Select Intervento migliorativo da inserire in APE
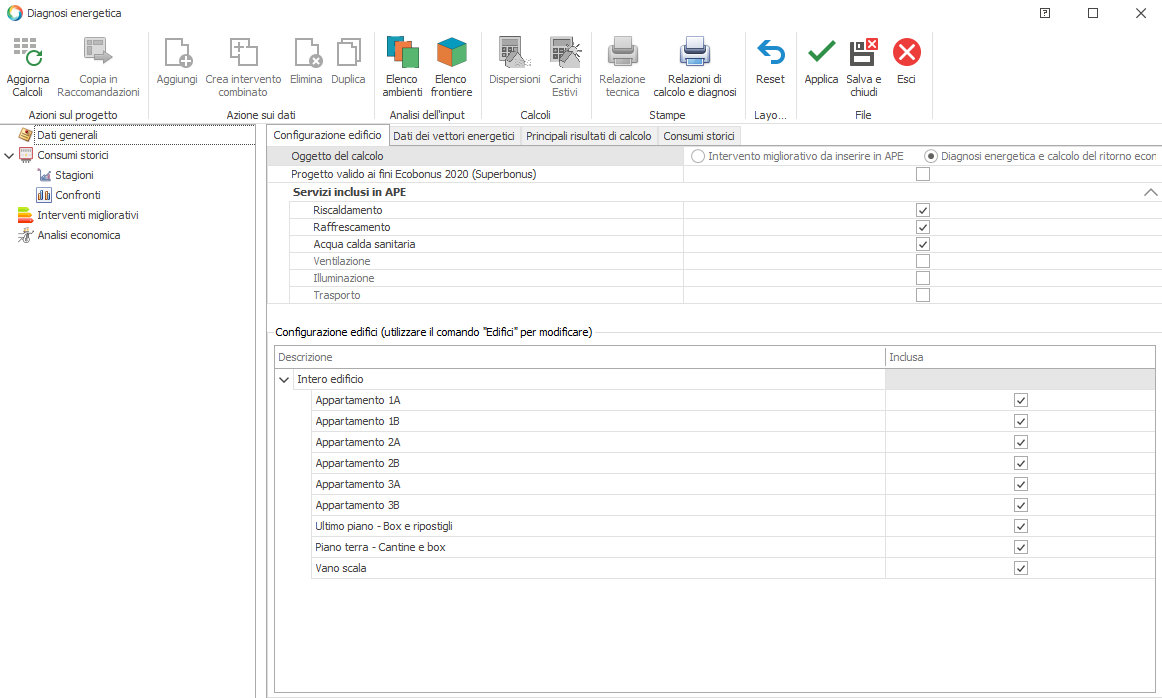 (698, 156)
